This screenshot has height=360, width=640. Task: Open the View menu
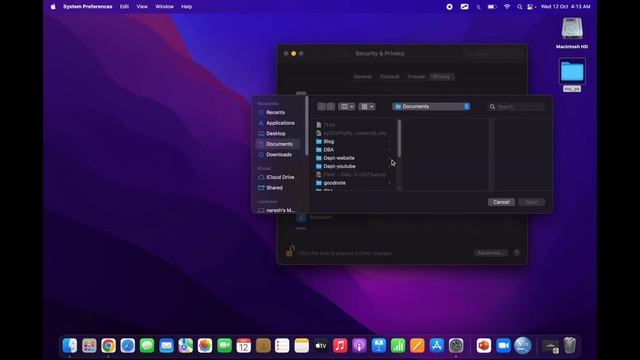(x=142, y=7)
